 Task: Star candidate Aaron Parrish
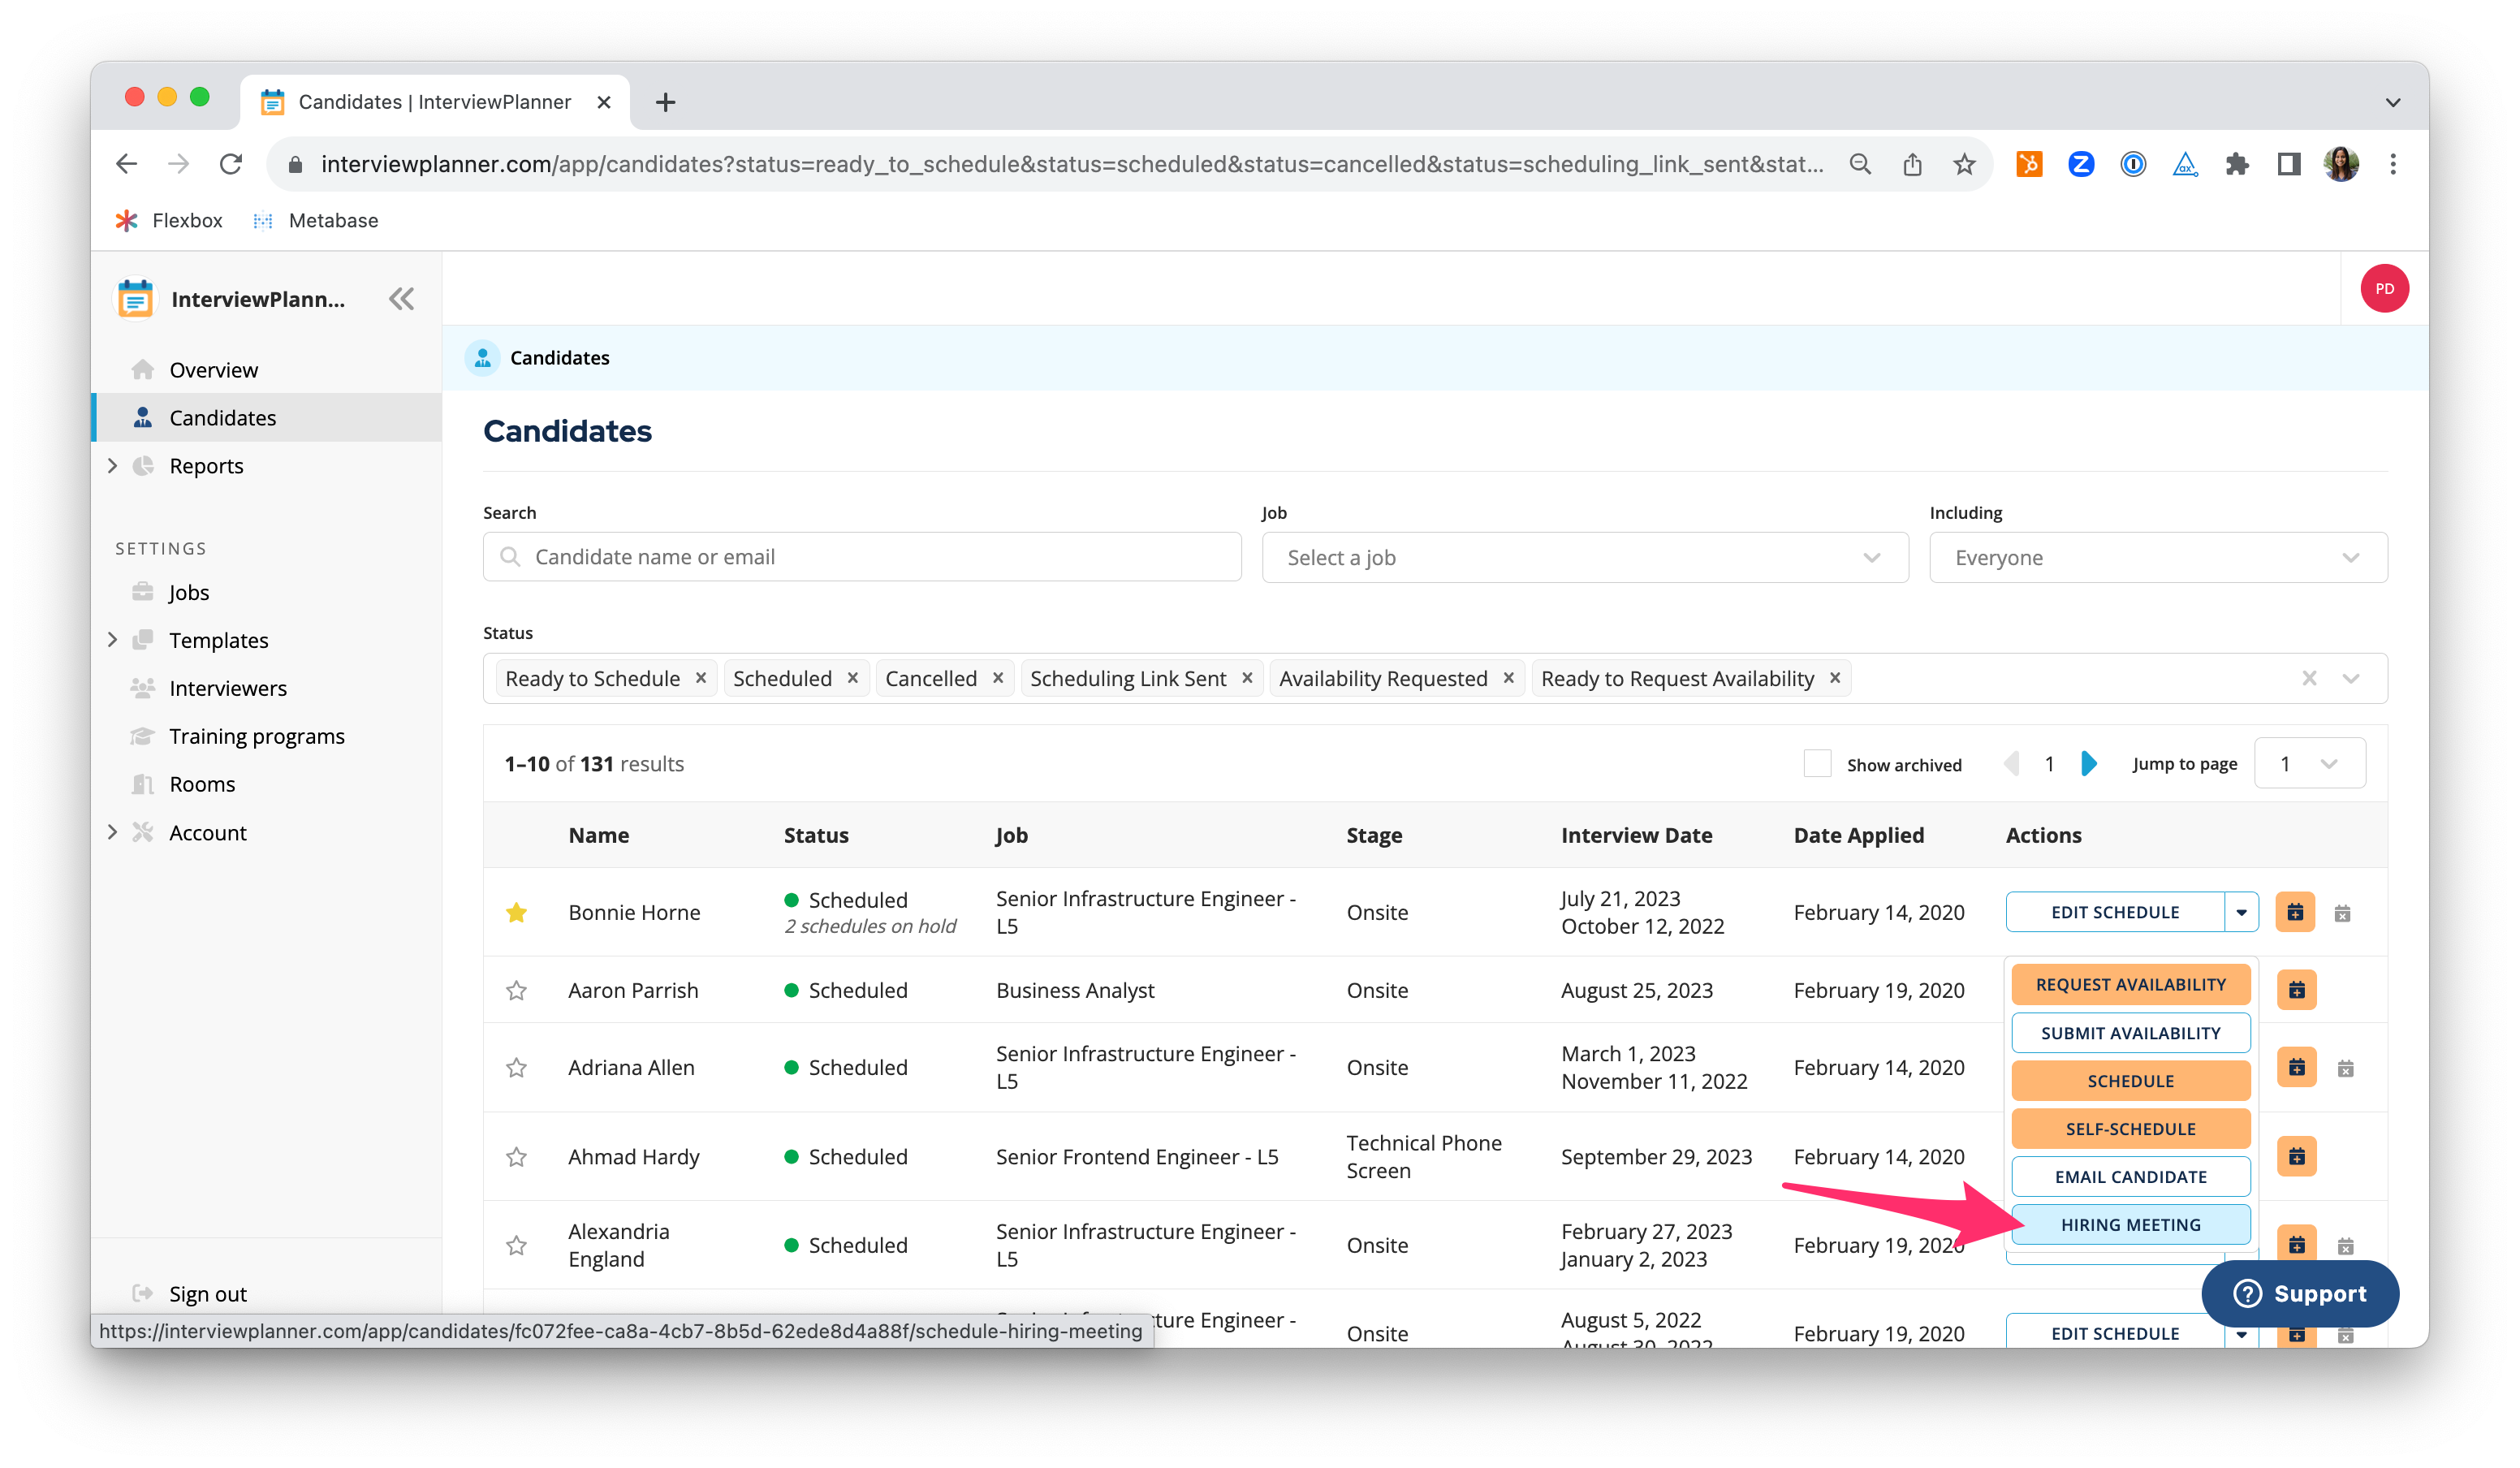coord(516,990)
